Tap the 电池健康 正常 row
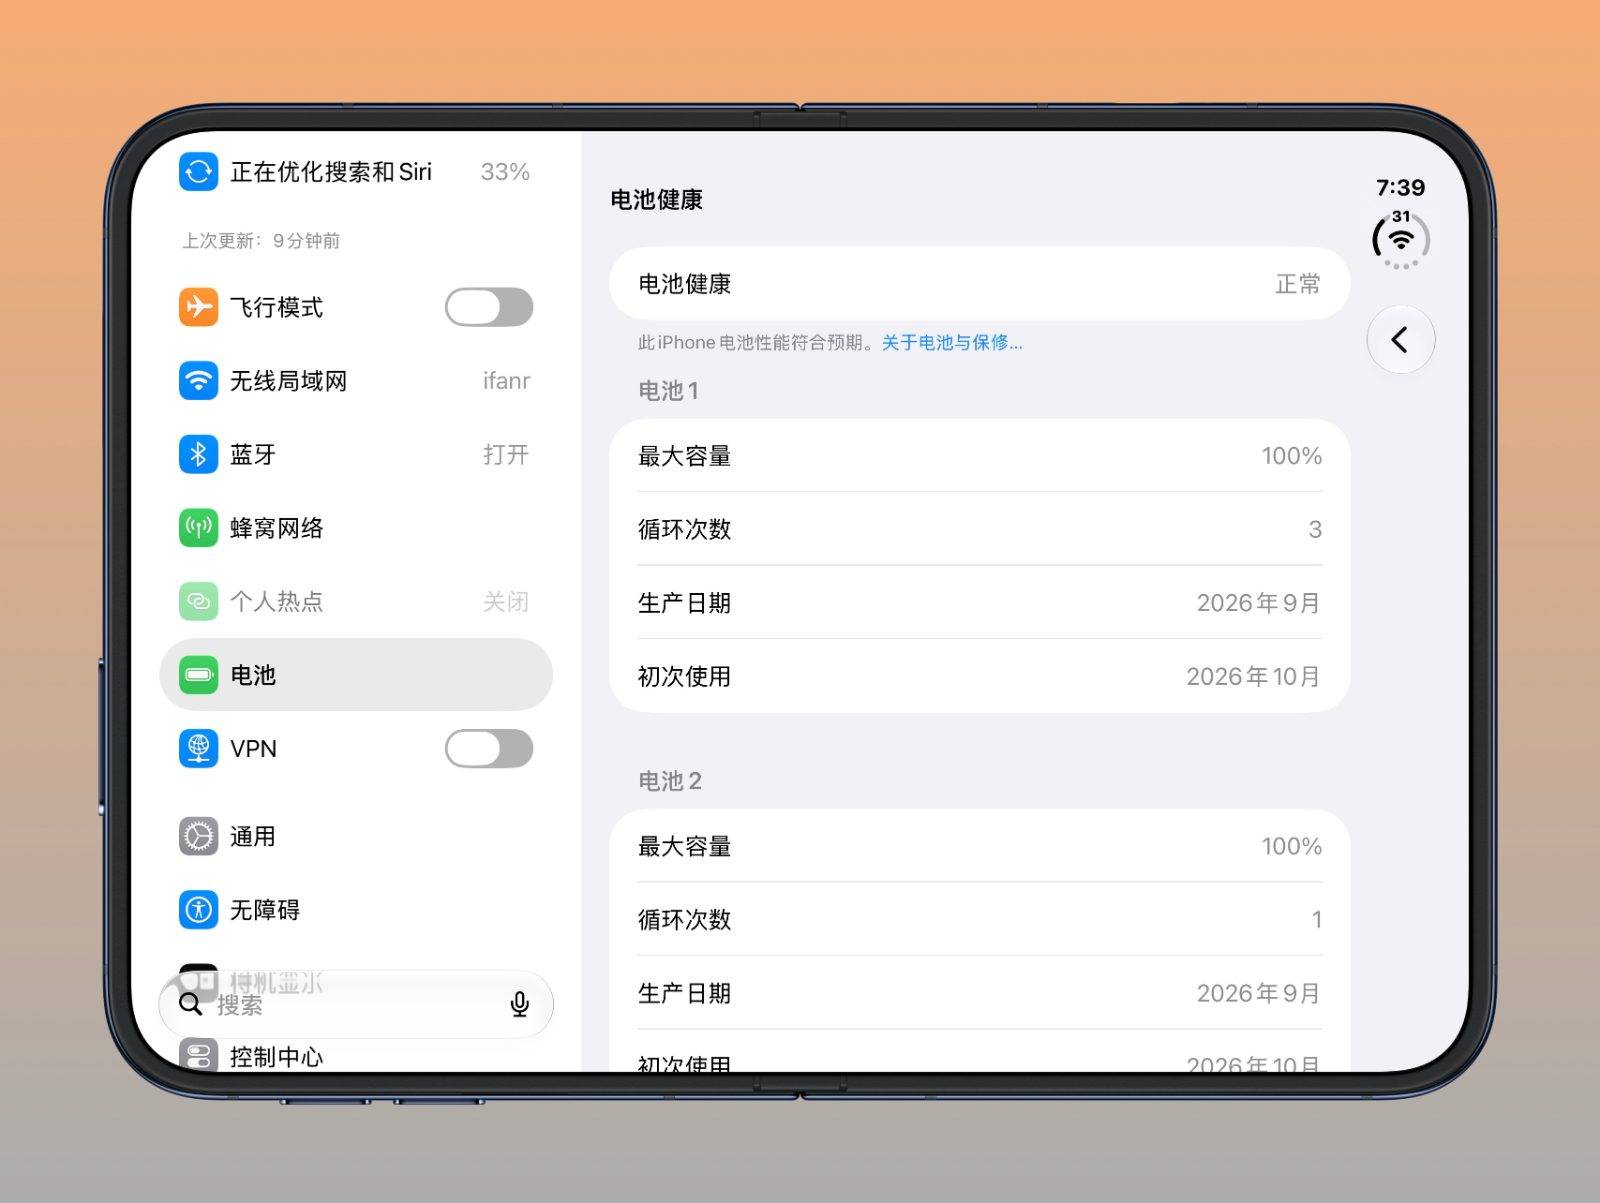This screenshot has width=1600, height=1203. 980,284
